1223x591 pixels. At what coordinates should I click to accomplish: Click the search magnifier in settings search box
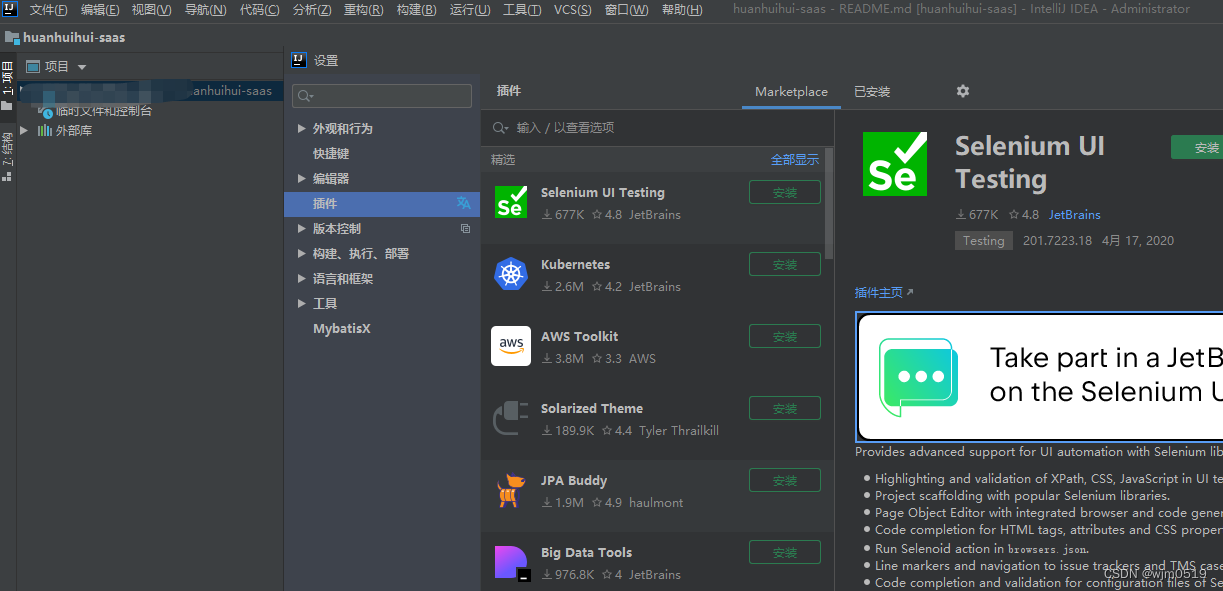tap(305, 96)
